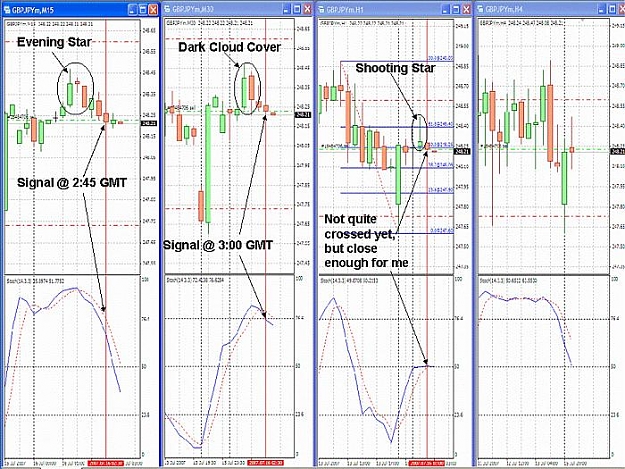This screenshot has height=469, width=625.
Task: Click the GBPJPYm,M30 chart window icon
Action: point(167,9)
